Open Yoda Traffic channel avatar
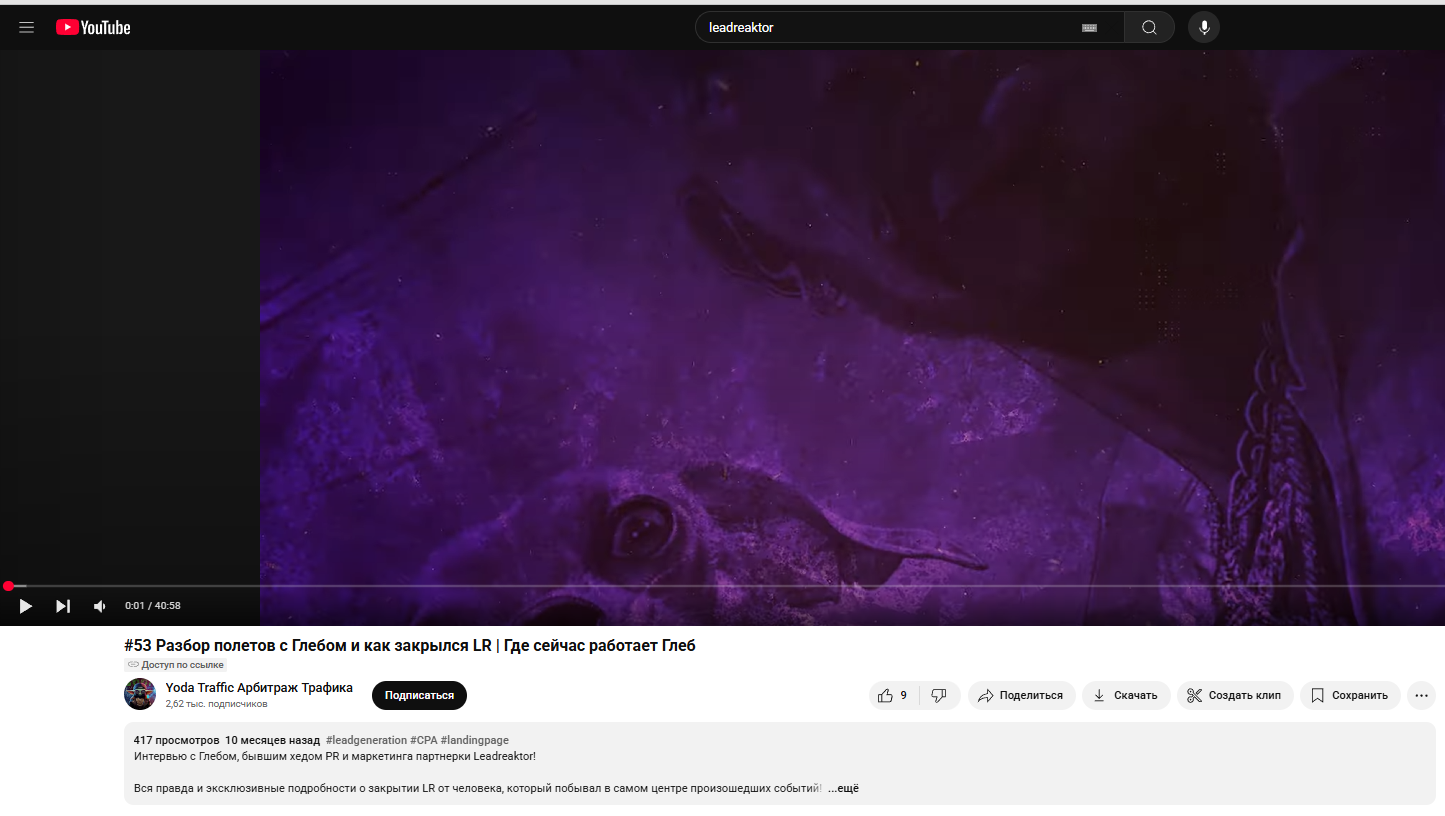The image size is (1445, 816). (x=140, y=694)
